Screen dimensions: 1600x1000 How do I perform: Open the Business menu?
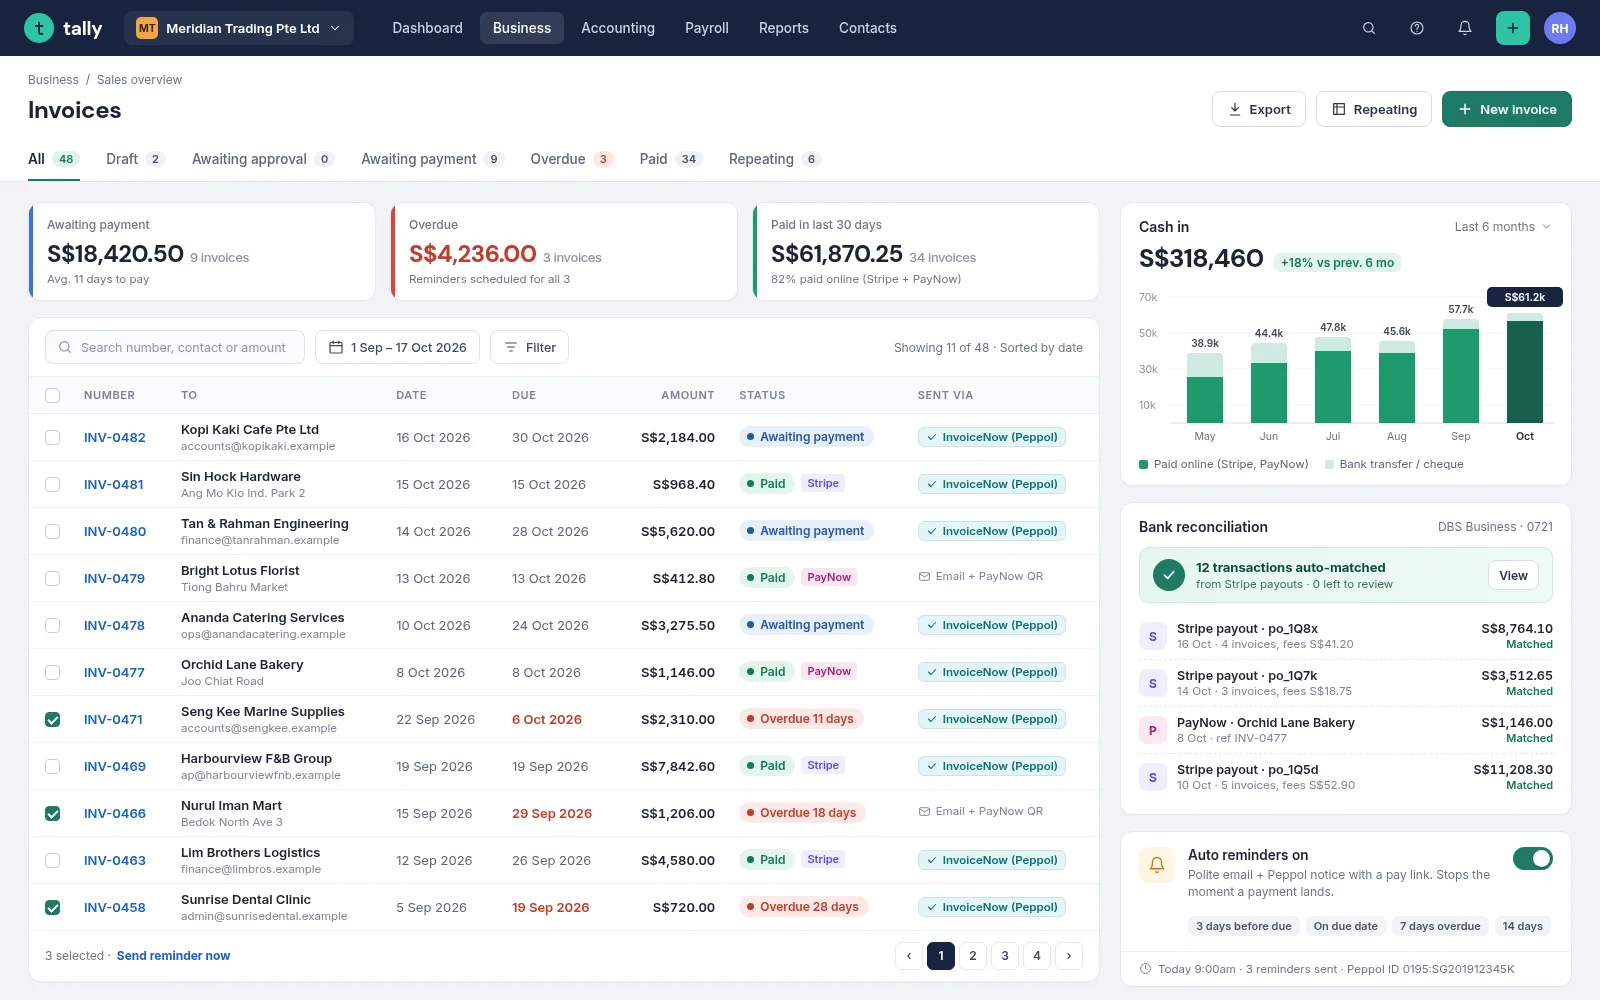(521, 28)
